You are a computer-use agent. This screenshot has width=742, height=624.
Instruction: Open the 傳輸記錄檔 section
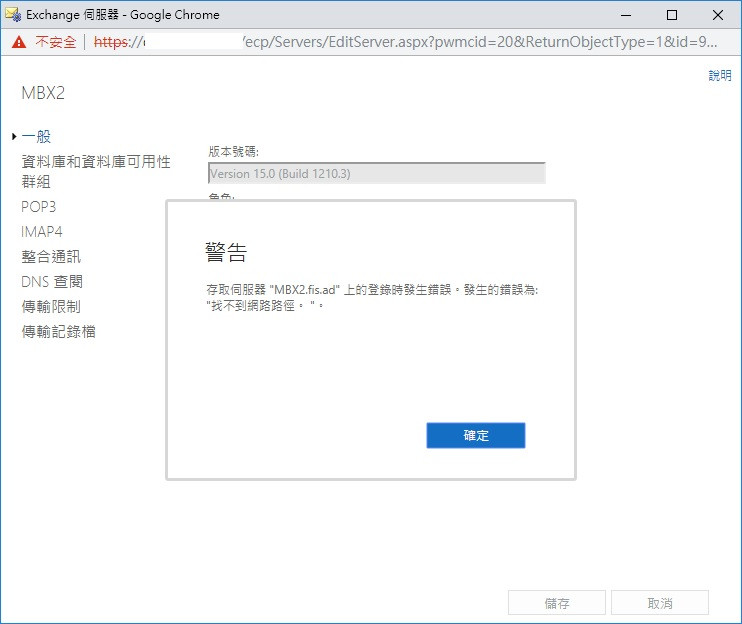[x=59, y=332]
